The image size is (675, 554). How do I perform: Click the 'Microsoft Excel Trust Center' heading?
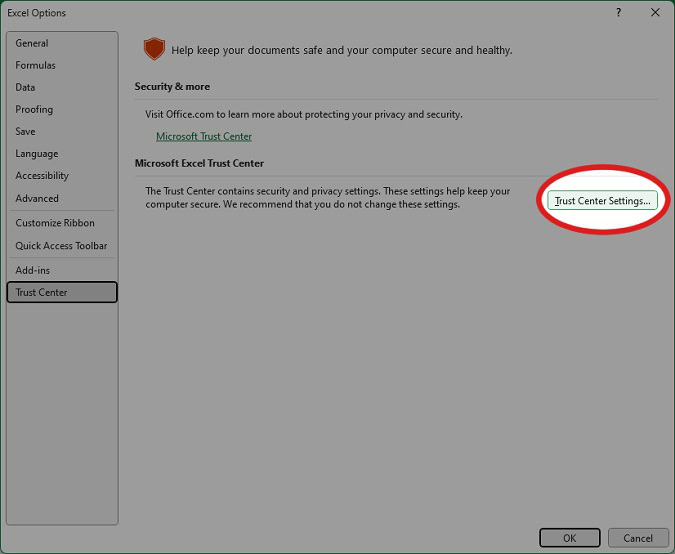point(199,163)
